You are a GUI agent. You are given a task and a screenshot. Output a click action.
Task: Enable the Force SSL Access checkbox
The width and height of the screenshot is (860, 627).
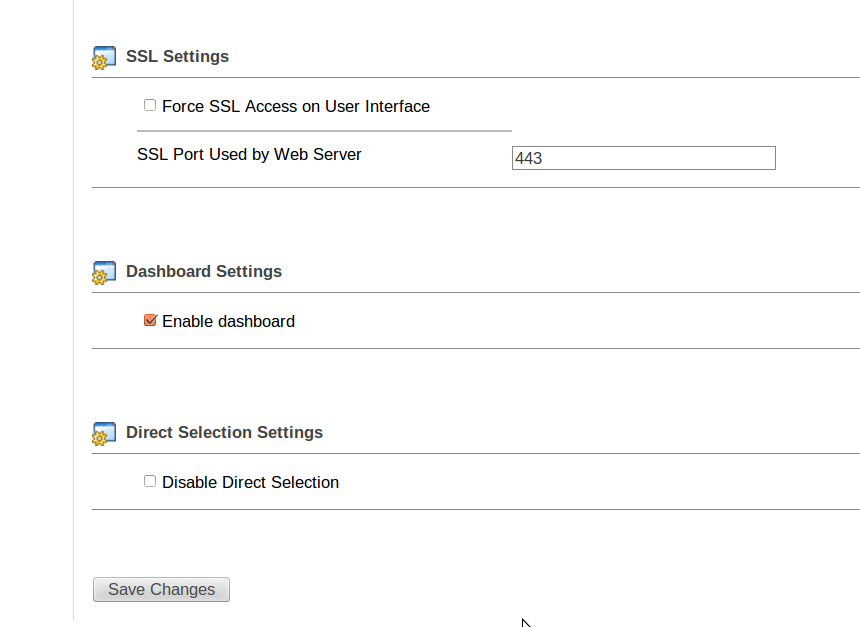(x=150, y=105)
